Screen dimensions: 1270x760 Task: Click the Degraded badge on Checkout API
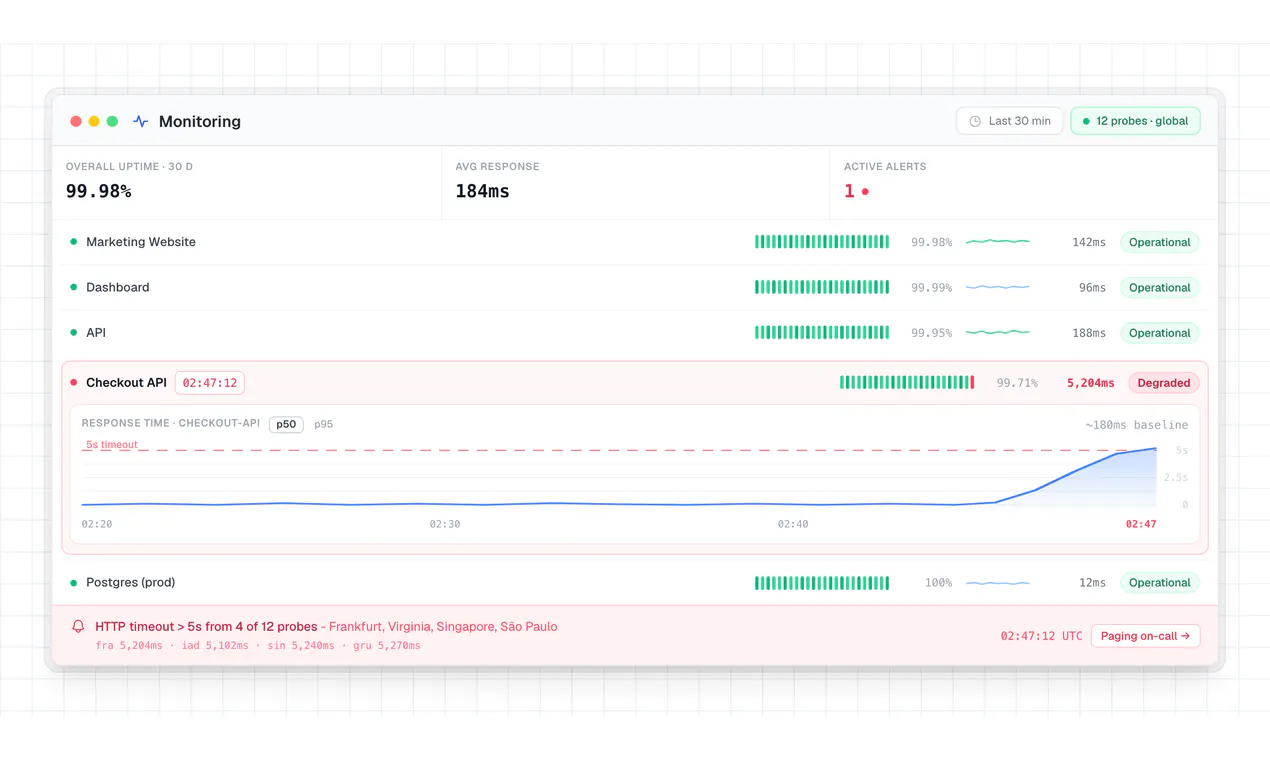click(1164, 383)
